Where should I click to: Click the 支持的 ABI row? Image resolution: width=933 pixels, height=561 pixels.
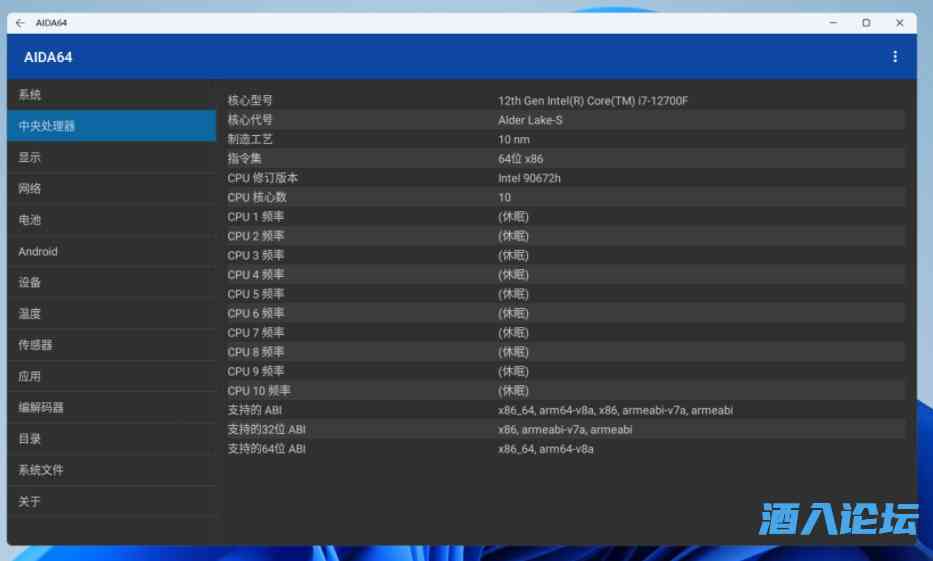click(565, 410)
